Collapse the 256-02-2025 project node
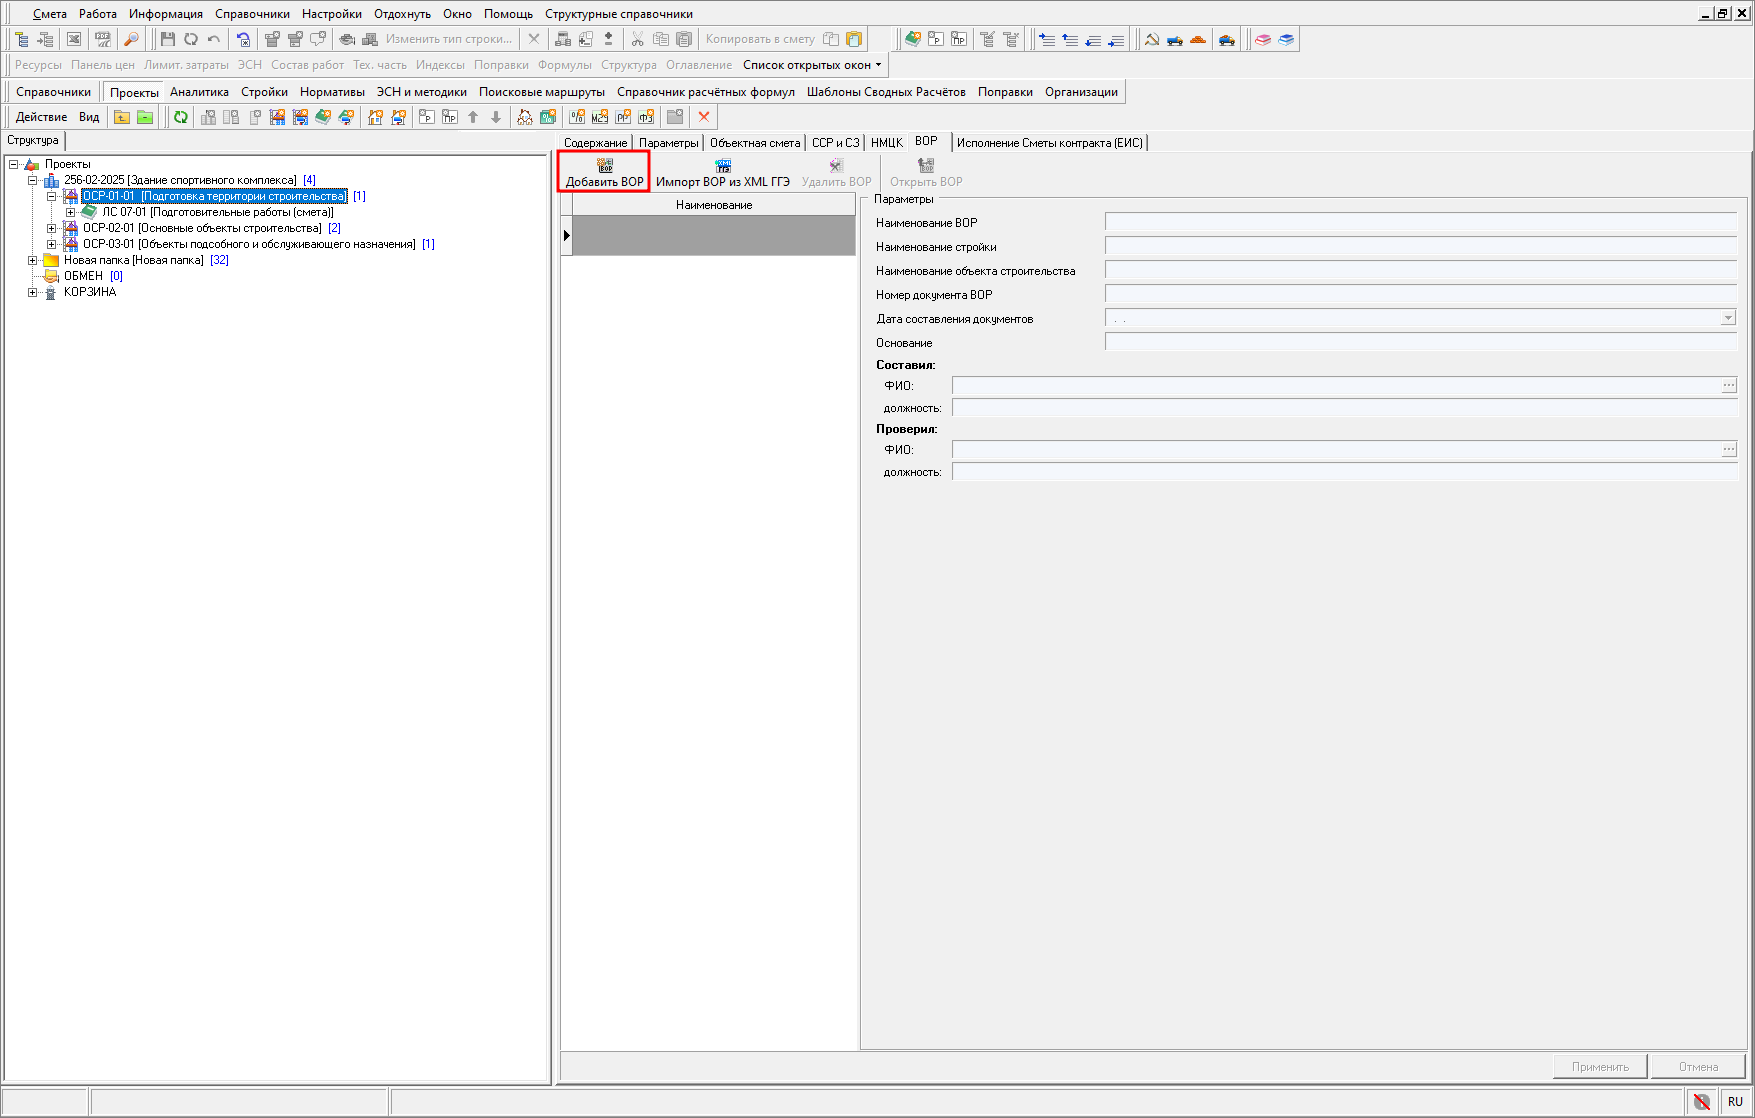The width and height of the screenshot is (1755, 1118). click(33, 180)
